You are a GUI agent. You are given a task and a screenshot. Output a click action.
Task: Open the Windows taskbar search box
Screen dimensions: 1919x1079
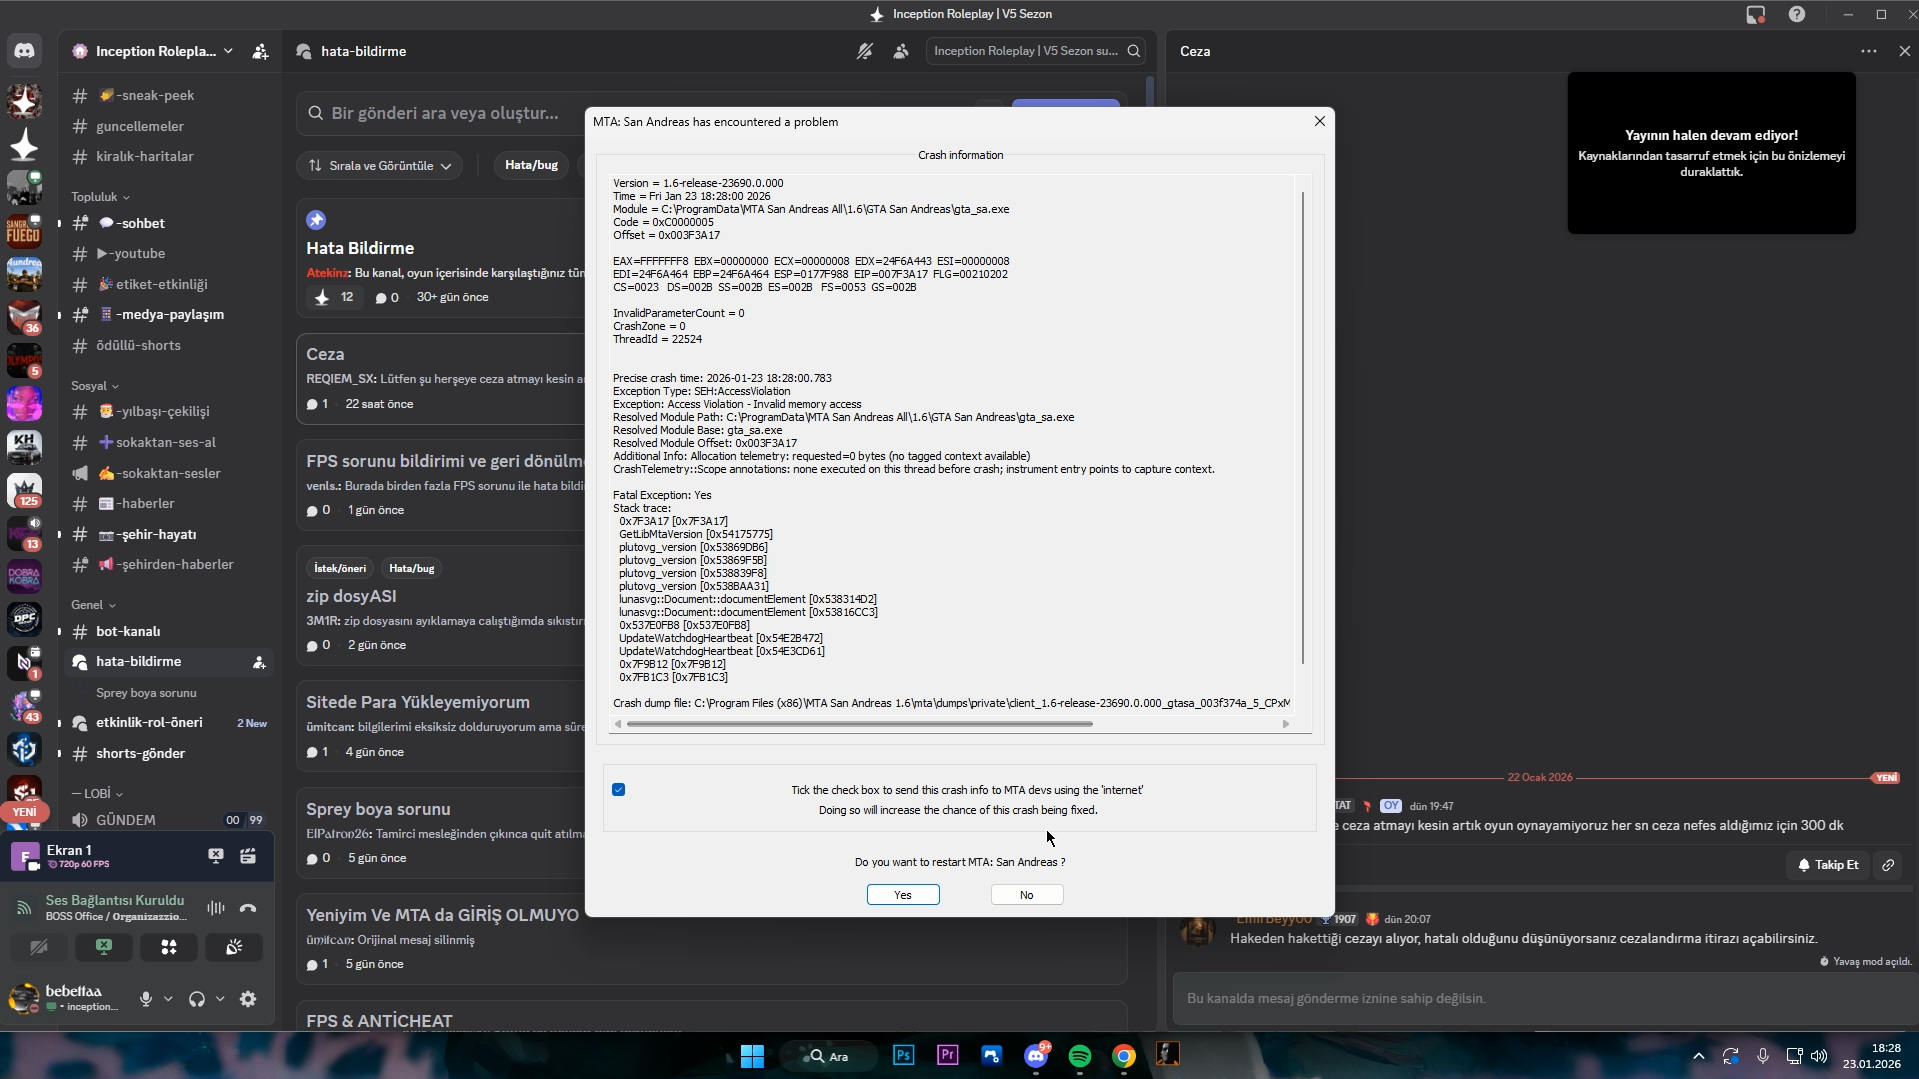tap(828, 1056)
